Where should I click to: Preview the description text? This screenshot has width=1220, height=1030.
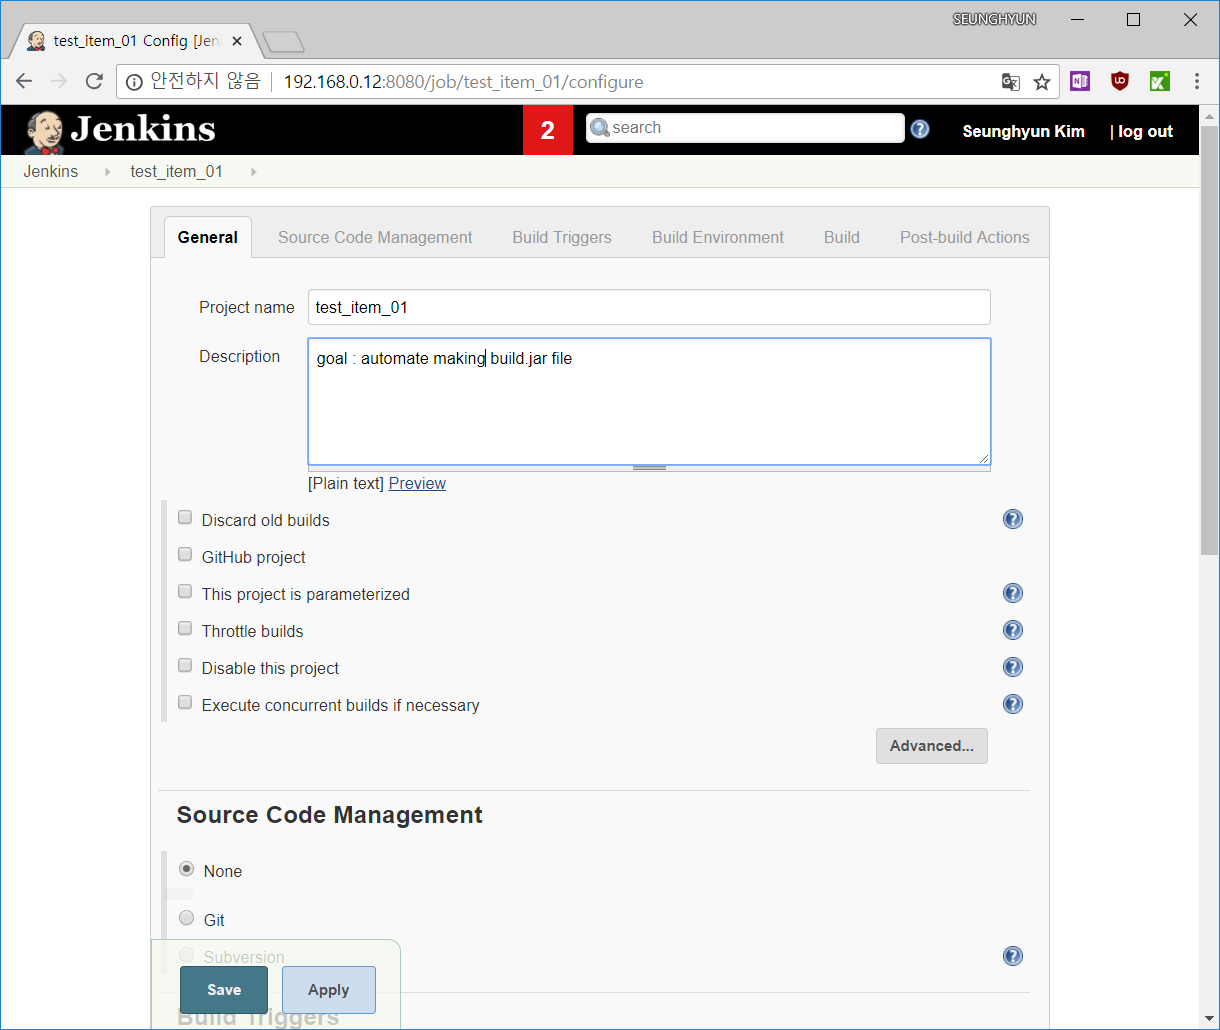417,484
